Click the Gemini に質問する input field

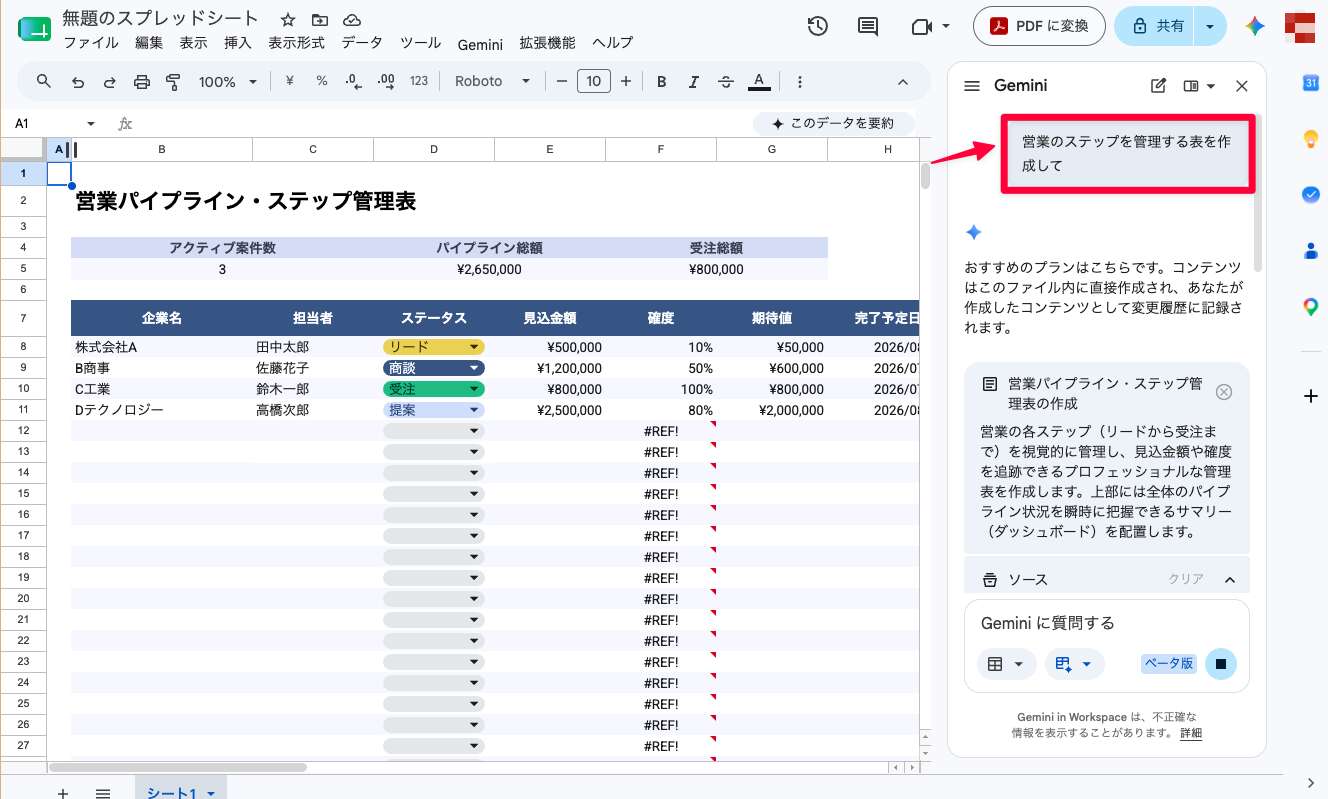coord(1107,623)
